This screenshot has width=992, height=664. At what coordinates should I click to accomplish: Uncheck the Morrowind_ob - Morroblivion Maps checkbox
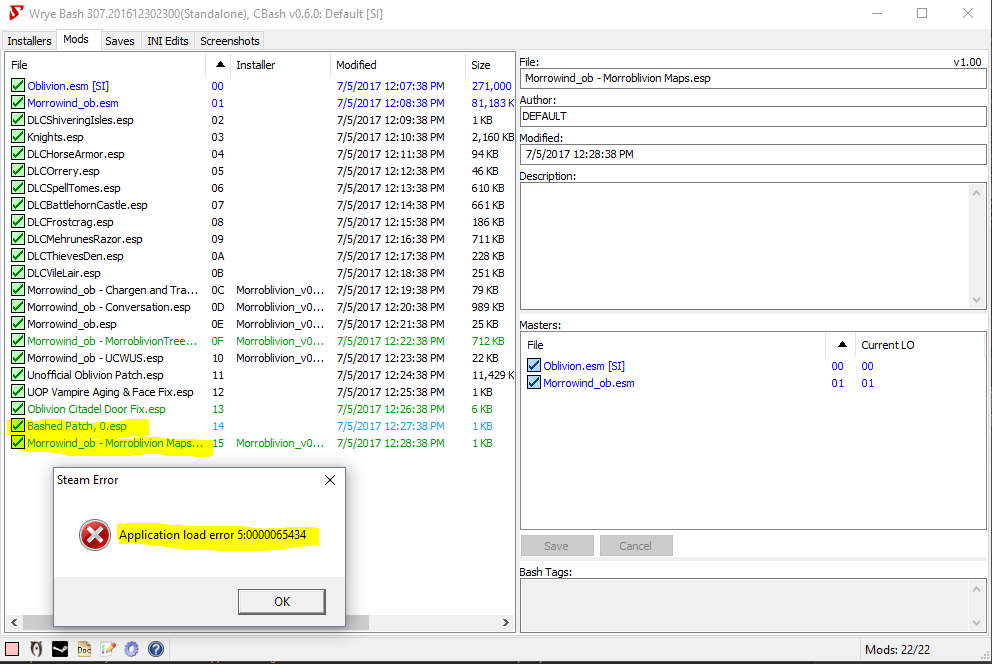18,443
